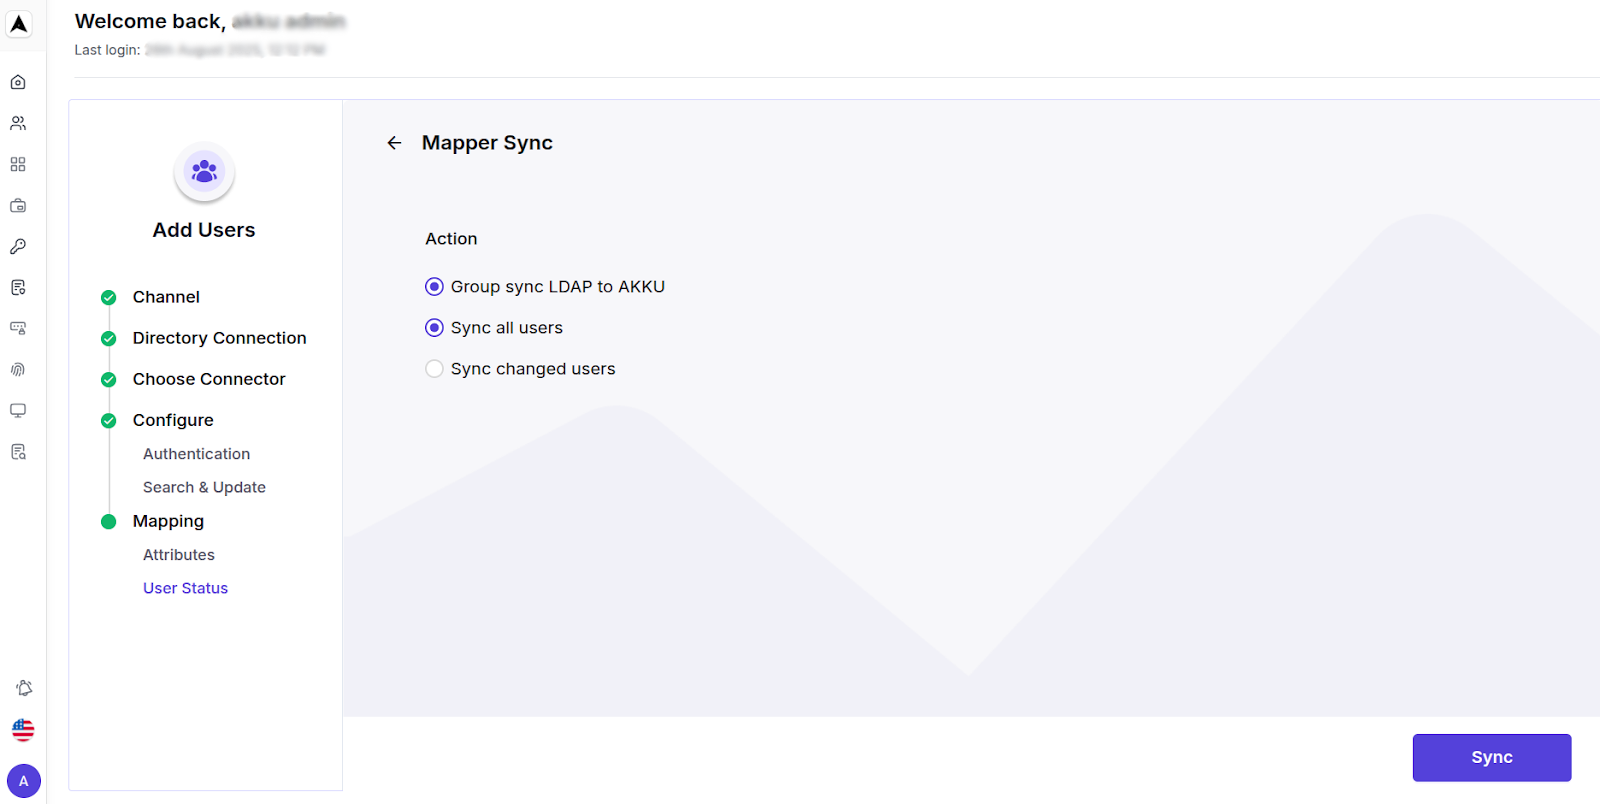Click the US flag language icon

(x=23, y=730)
